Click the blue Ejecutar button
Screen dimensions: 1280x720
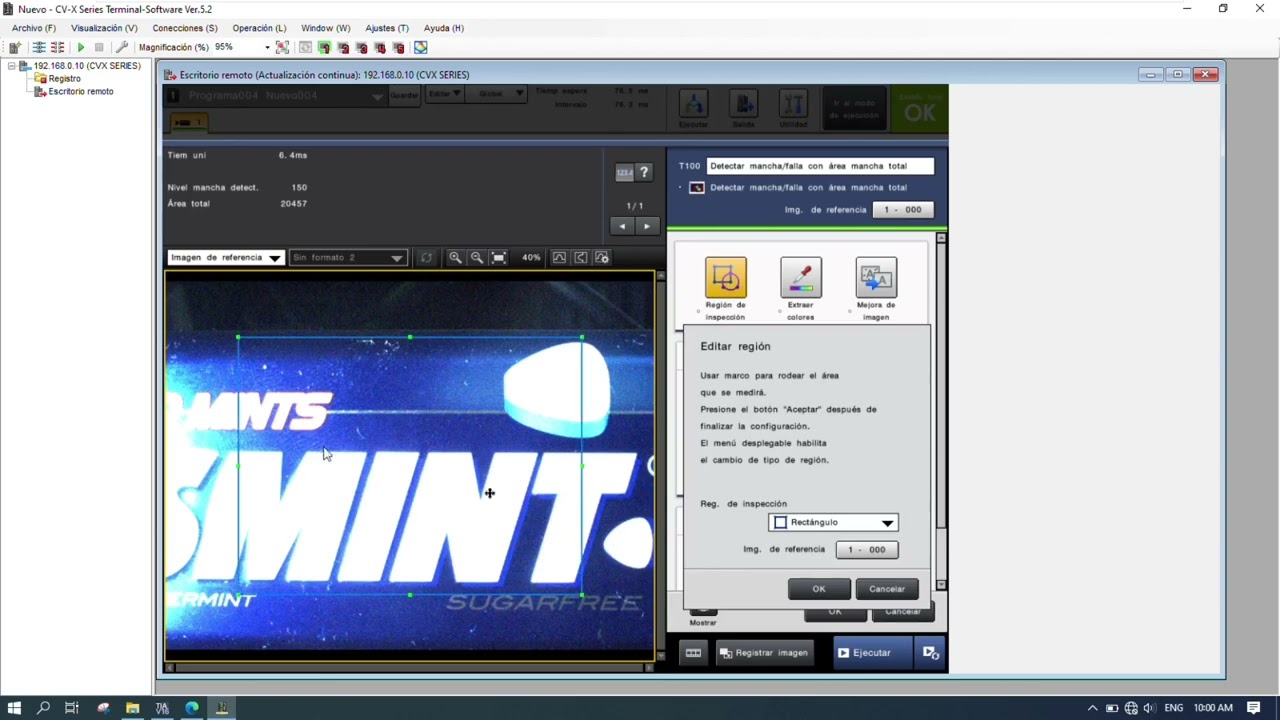click(x=873, y=653)
